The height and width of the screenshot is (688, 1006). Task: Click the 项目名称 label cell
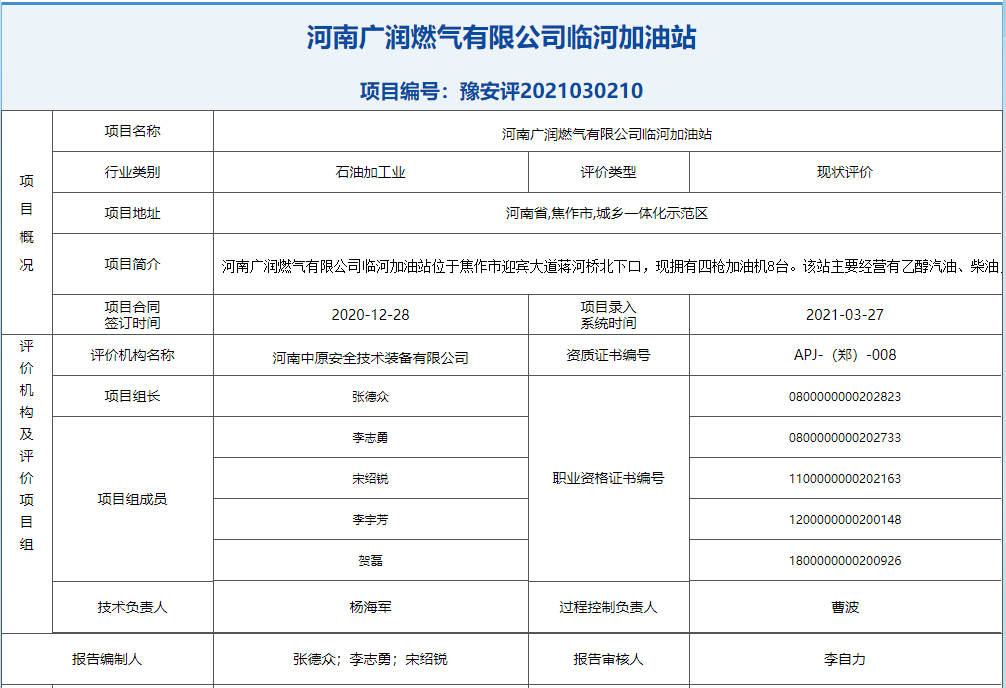pos(133,131)
